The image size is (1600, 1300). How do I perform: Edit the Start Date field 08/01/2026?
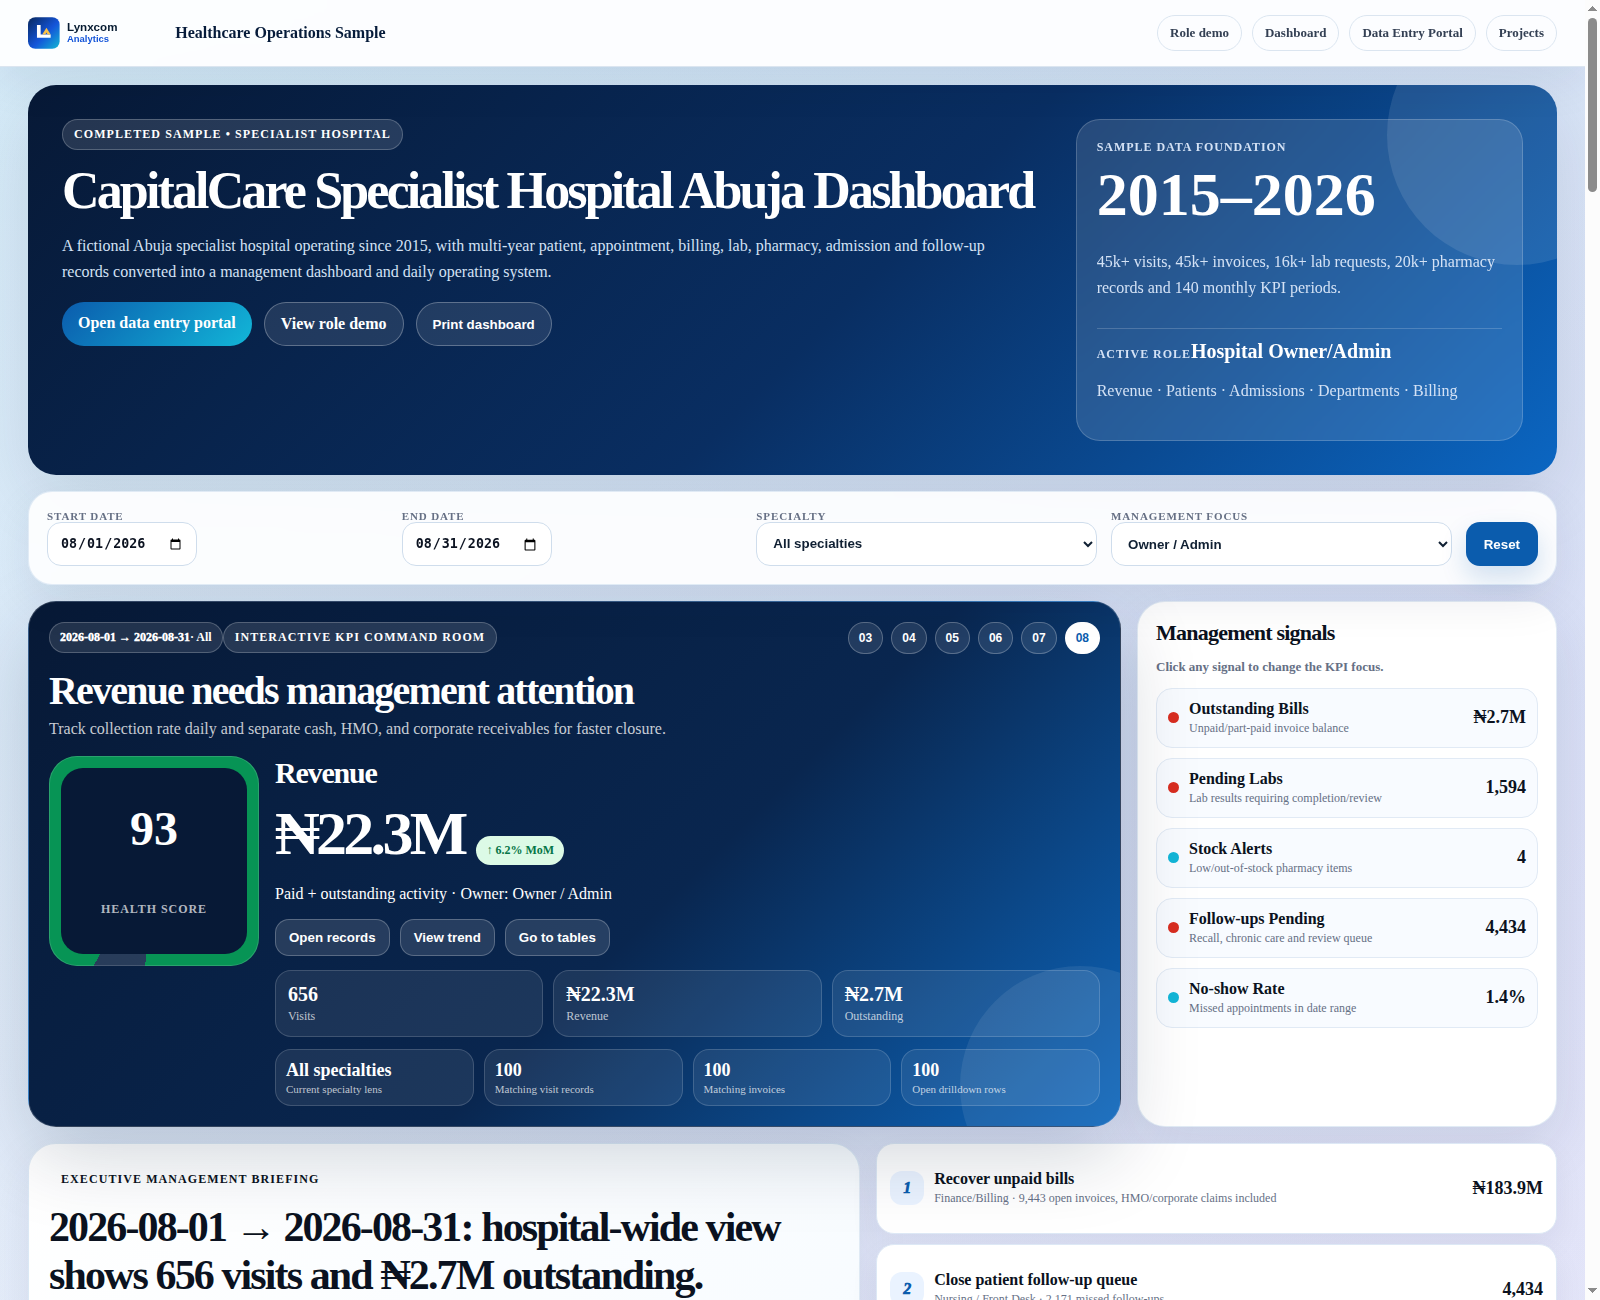(x=122, y=544)
